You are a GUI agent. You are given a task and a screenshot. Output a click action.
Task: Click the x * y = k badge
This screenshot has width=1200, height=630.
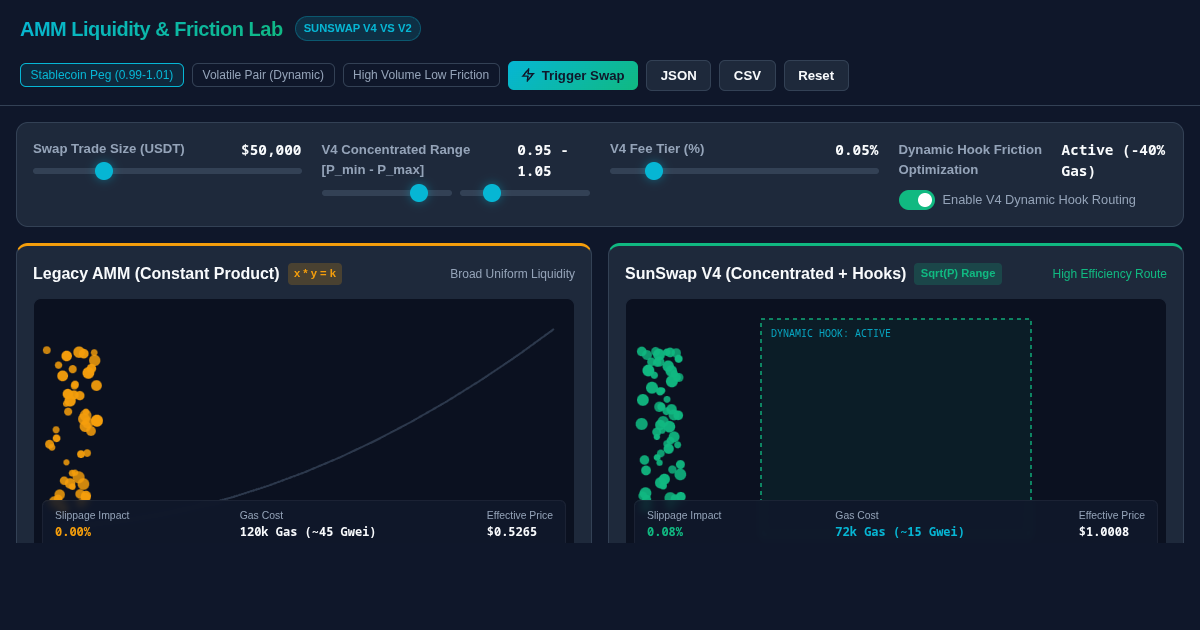315,274
